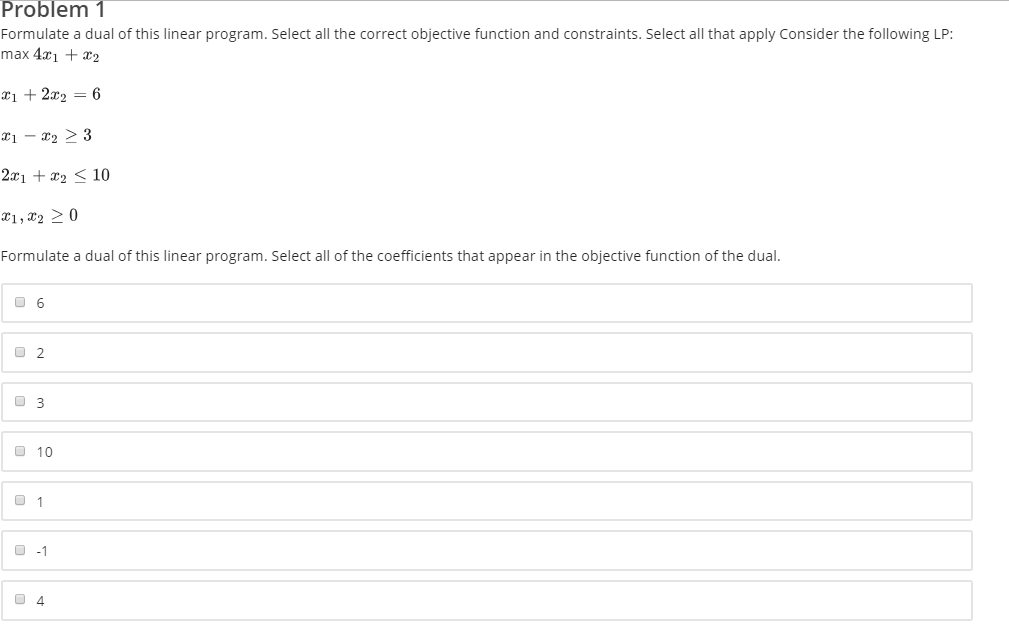Click the "6" label text in the first option
This screenshot has height=627, width=1009.
coord(41,303)
